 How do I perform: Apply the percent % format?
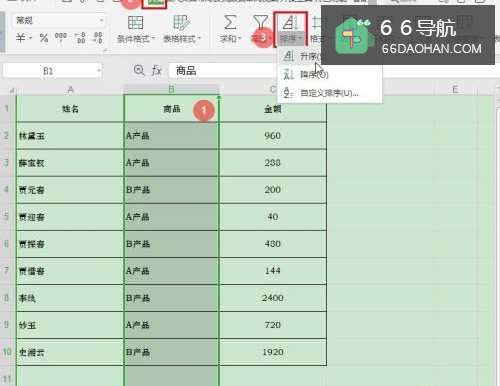click(44, 38)
